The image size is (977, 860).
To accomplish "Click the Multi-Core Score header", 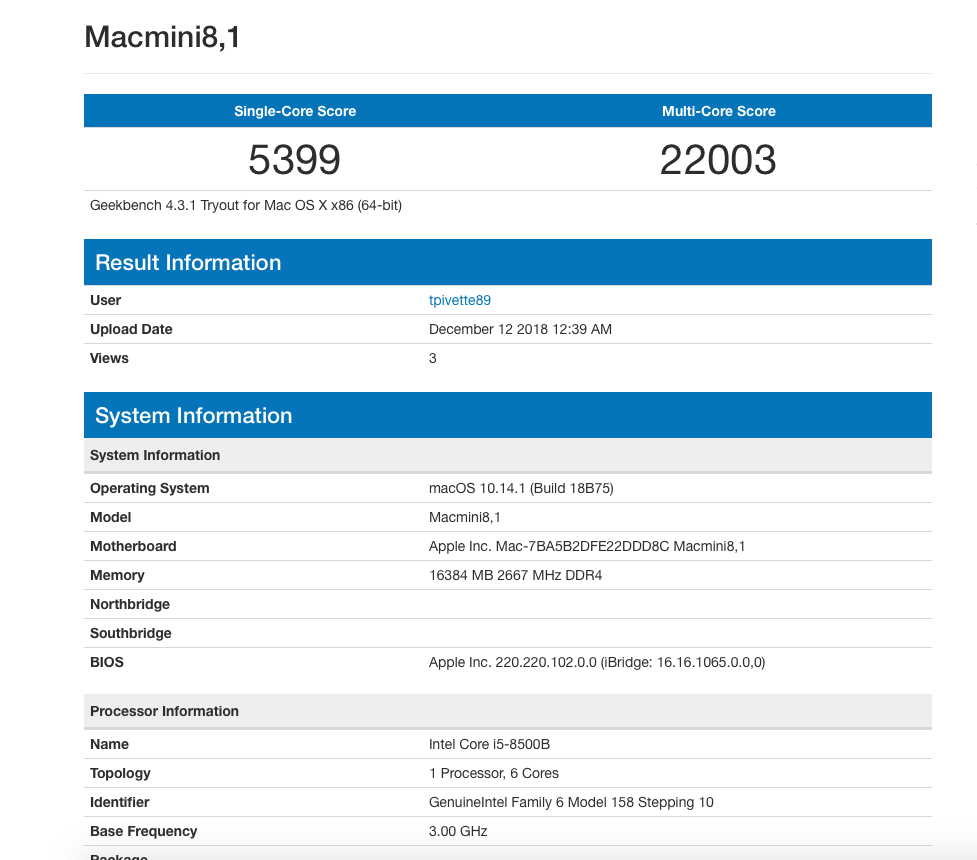I will click(x=718, y=111).
